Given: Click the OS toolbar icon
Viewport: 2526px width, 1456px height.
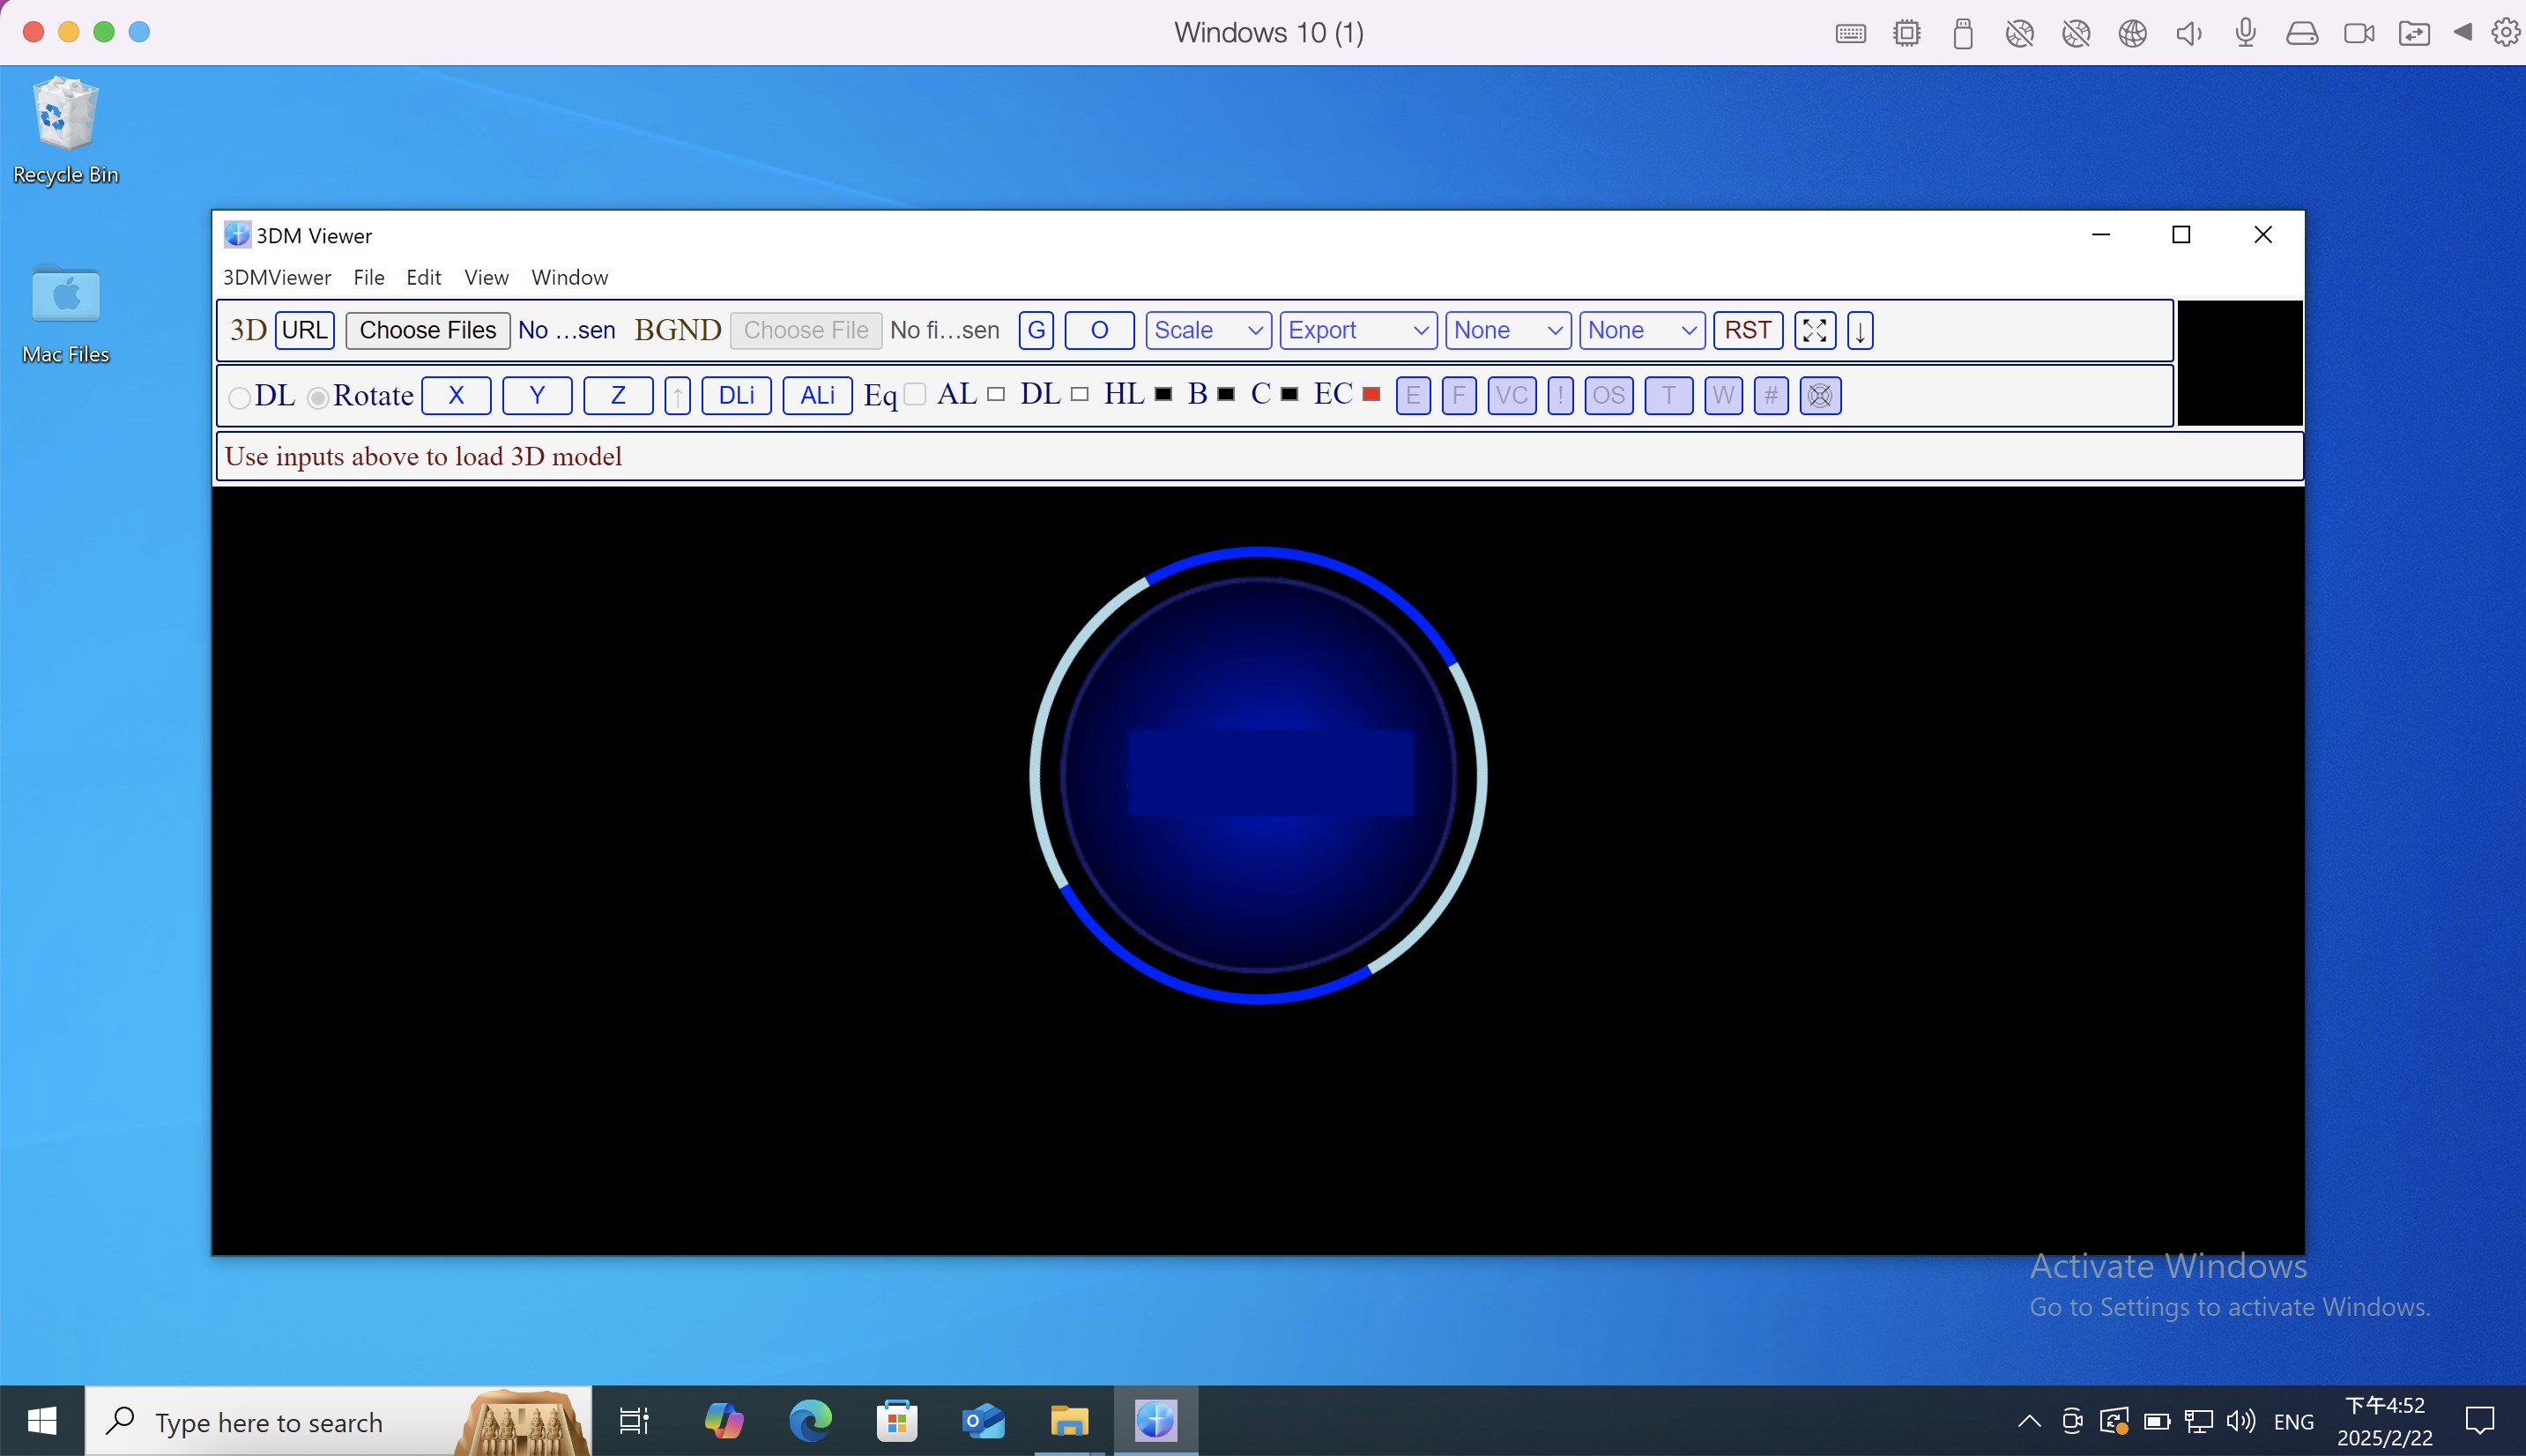Looking at the screenshot, I should point(1608,395).
